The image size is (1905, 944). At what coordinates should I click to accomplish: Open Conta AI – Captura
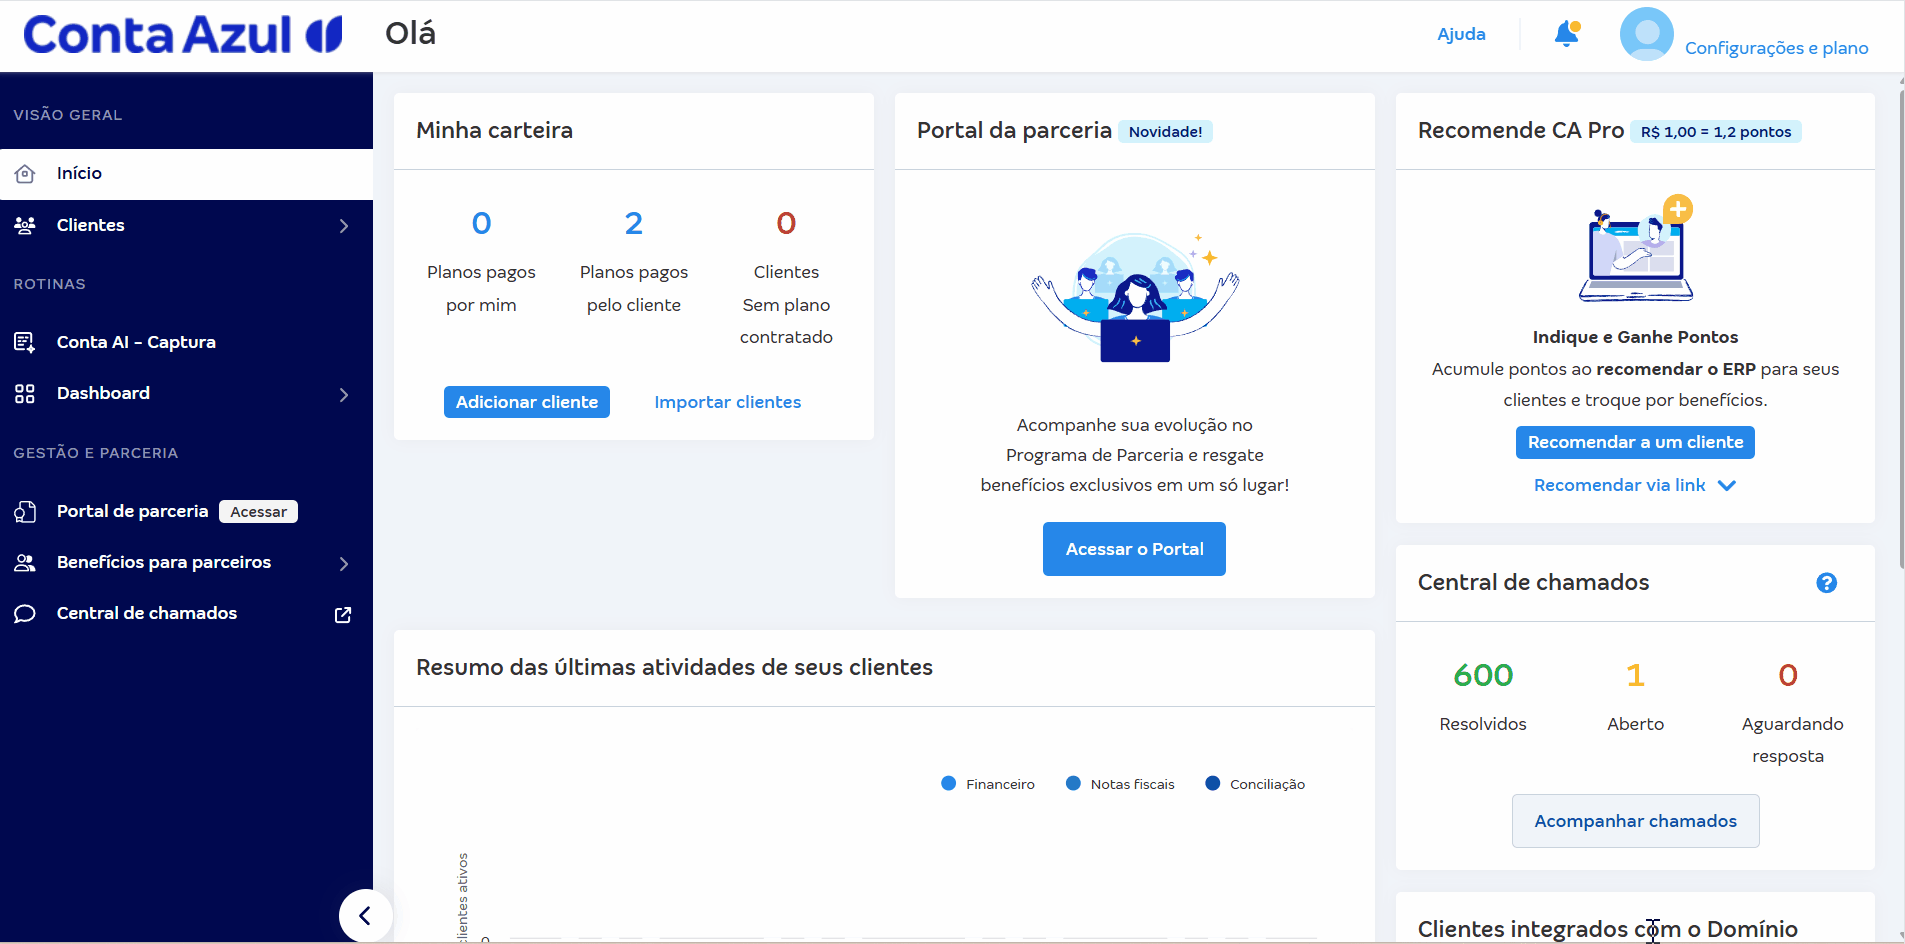186,343
